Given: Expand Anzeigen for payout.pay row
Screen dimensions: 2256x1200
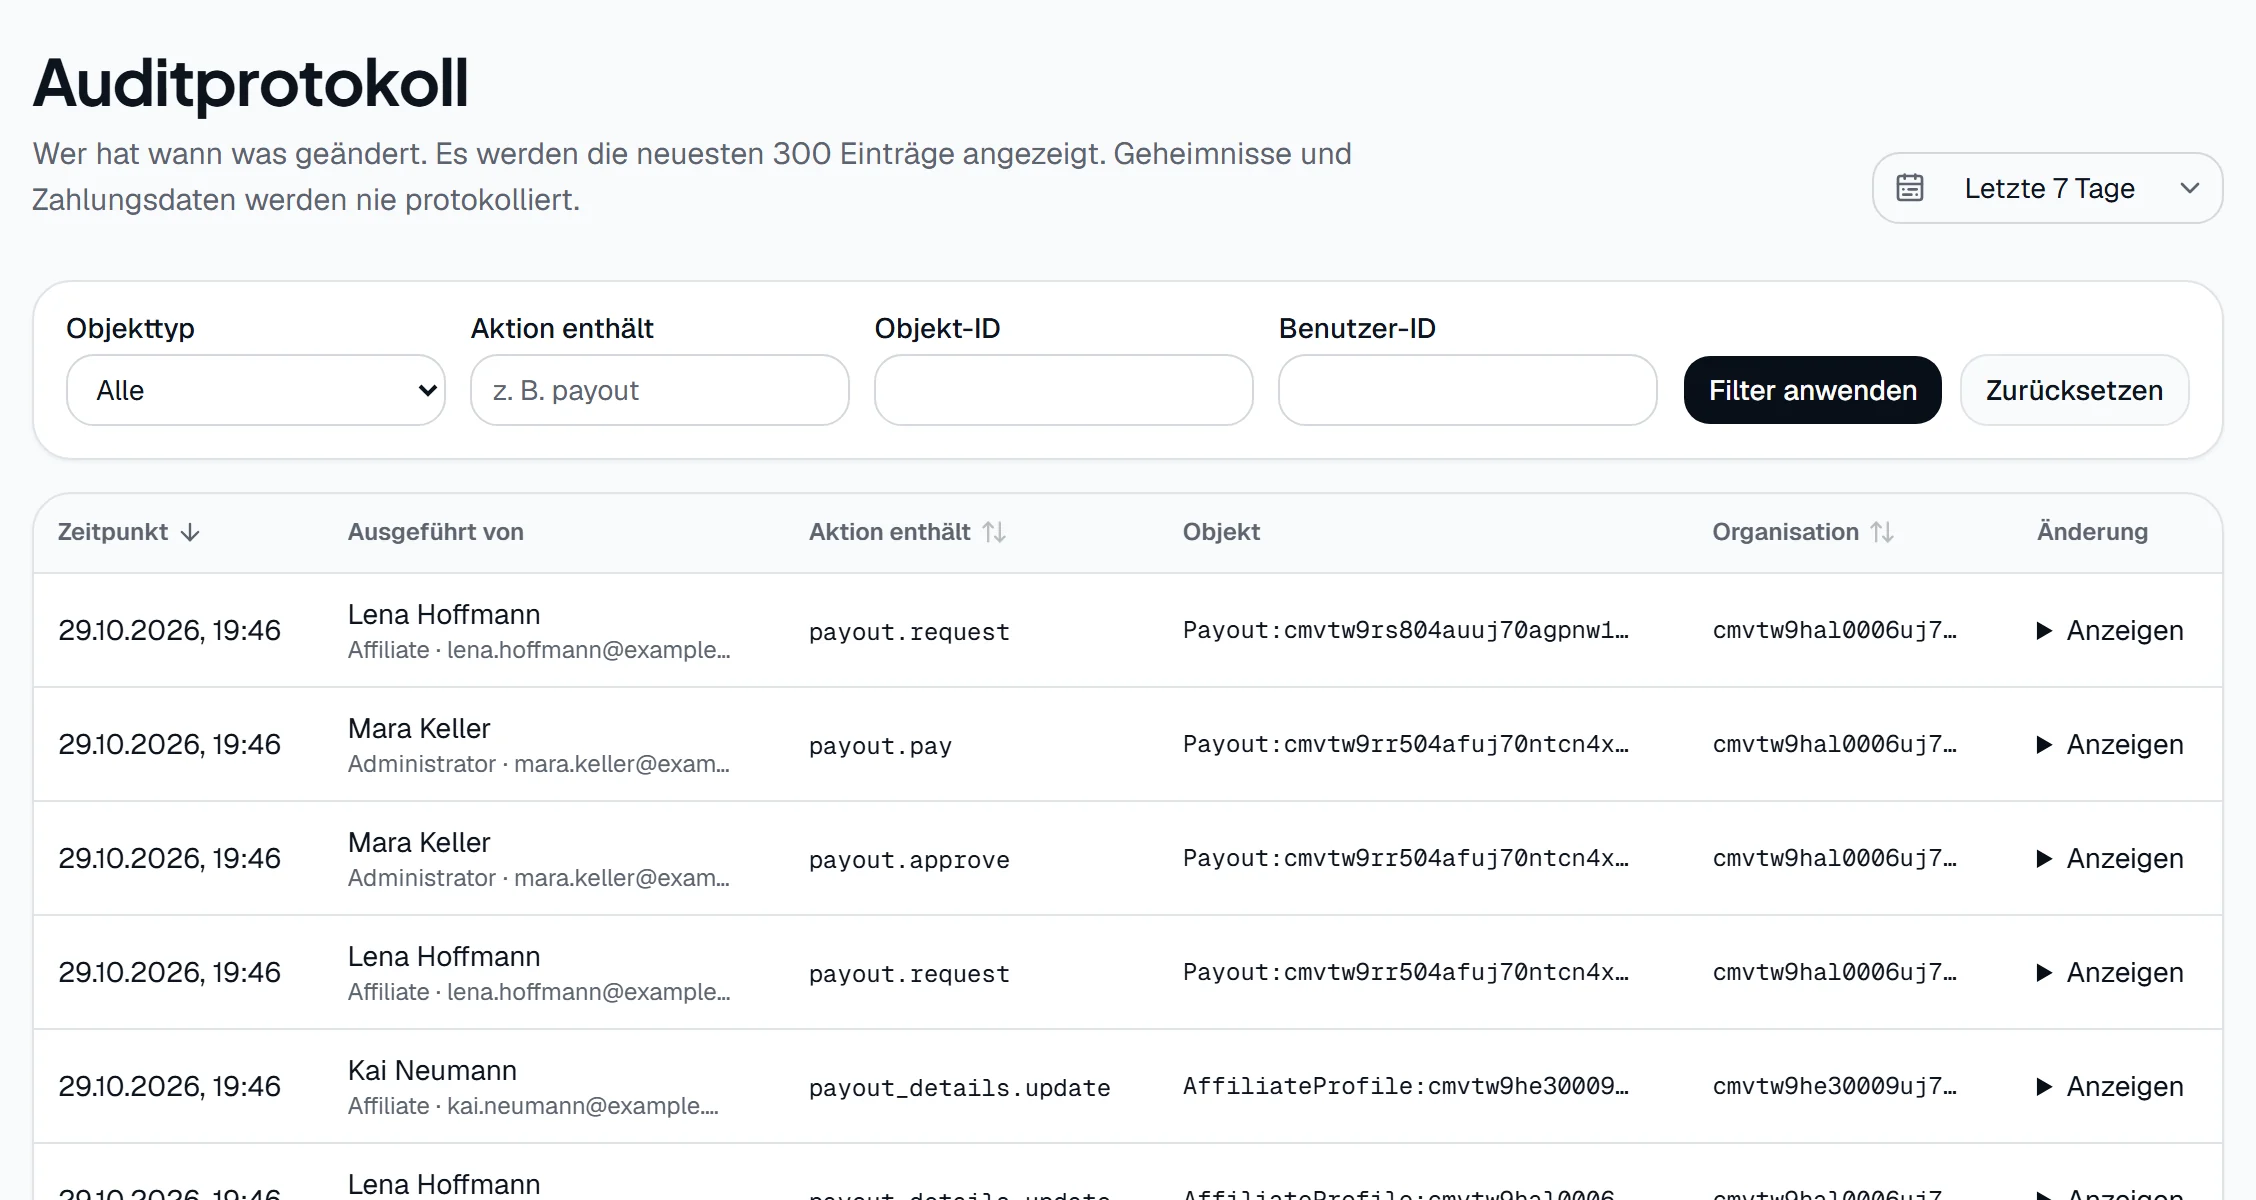Looking at the screenshot, I should click(x=2110, y=744).
